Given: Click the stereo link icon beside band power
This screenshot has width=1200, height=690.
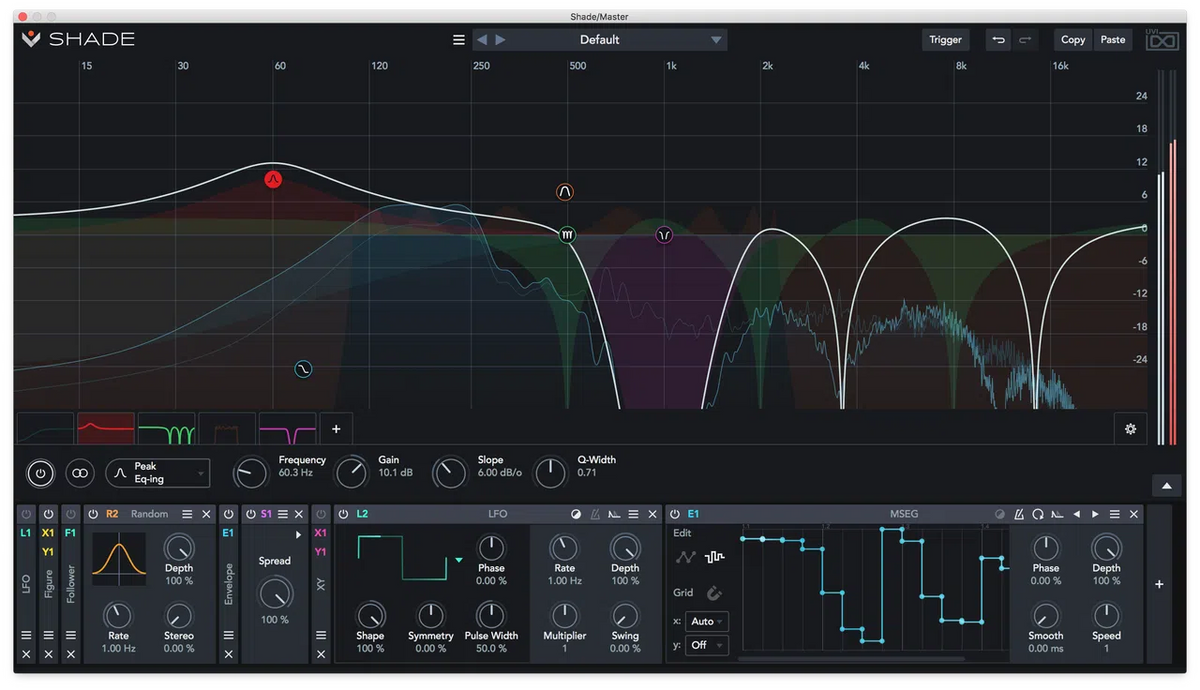Looking at the screenshot, I should (x=80, y=473).
